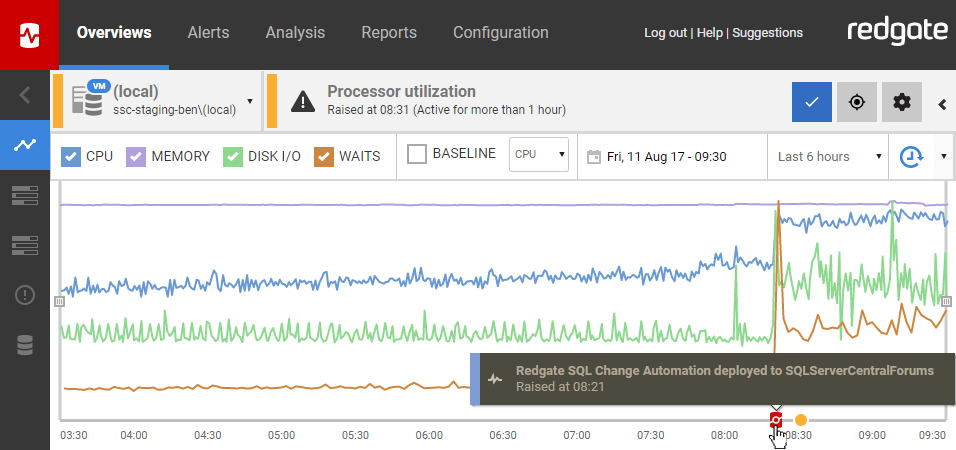Viewport: 956px width, 450px height.
Task: Click the 'Raised at 08:21' tooltip text
Action: point(560,387)
